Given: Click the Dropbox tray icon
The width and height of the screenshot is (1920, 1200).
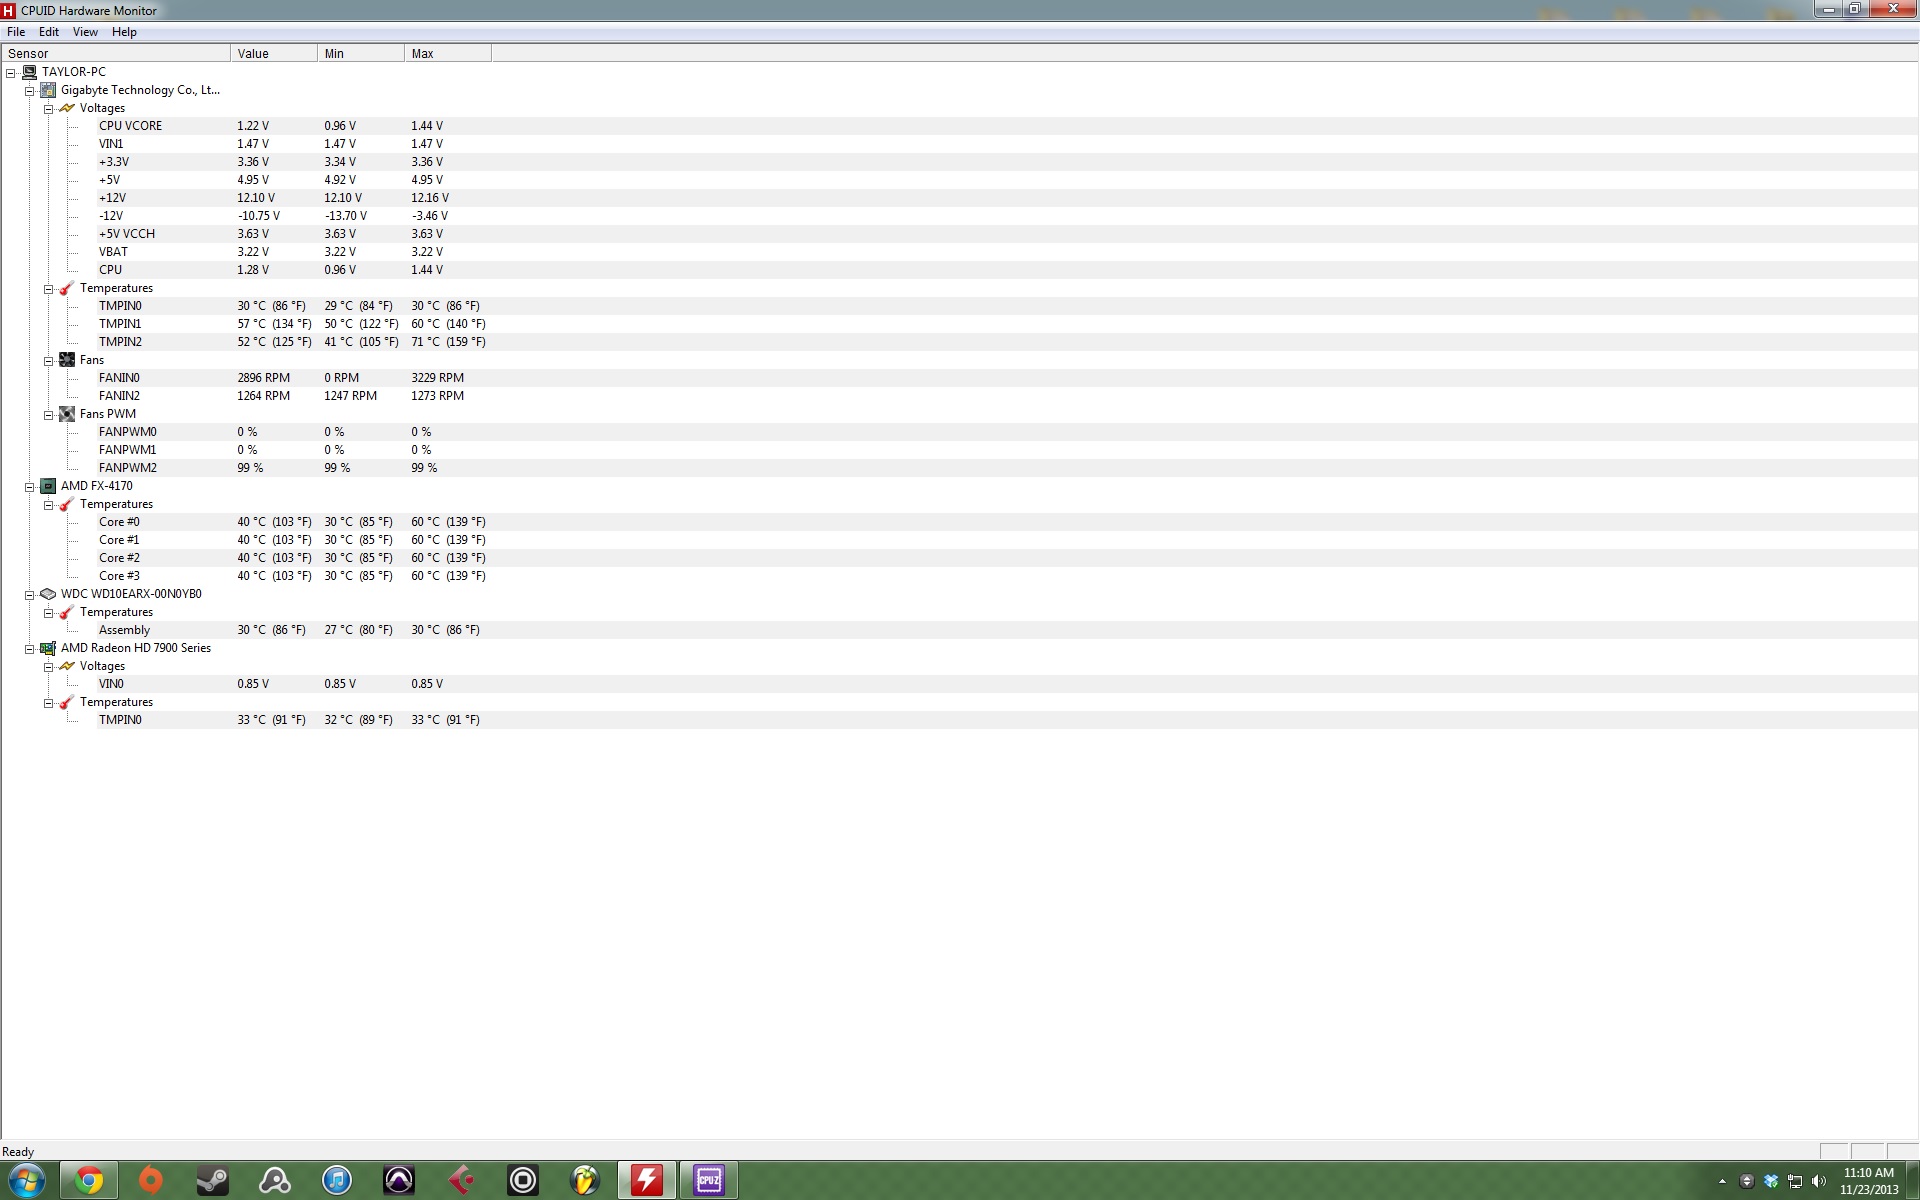Looking at the screenshot, I should [1771, 1181].
